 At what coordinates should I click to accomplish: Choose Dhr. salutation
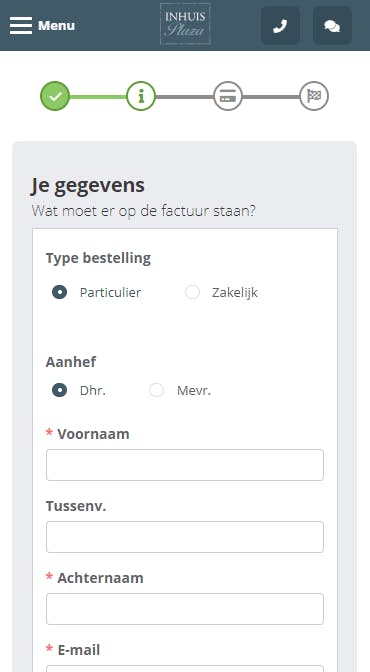60,390
